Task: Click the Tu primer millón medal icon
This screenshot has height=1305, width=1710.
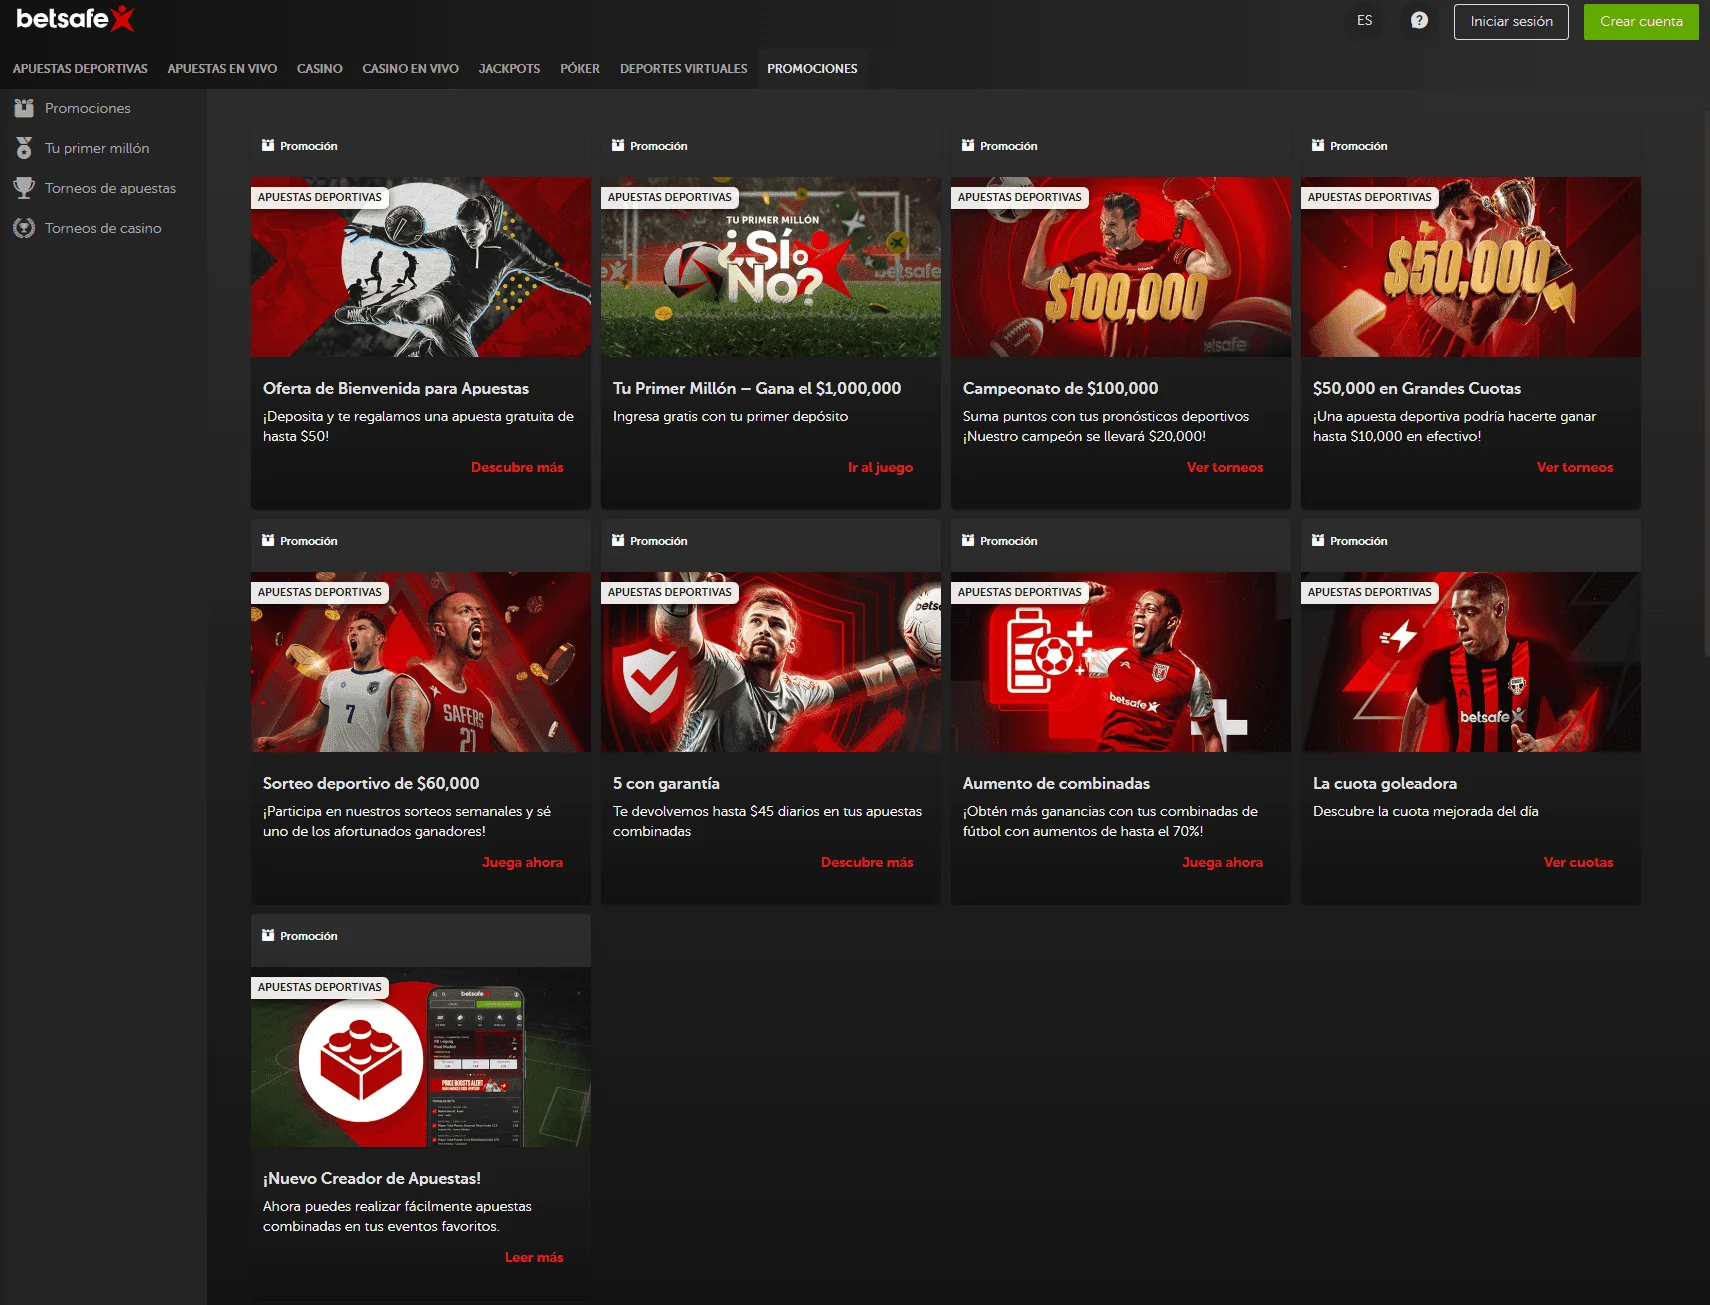Action: pyautogui.click(x=24, y=148)
